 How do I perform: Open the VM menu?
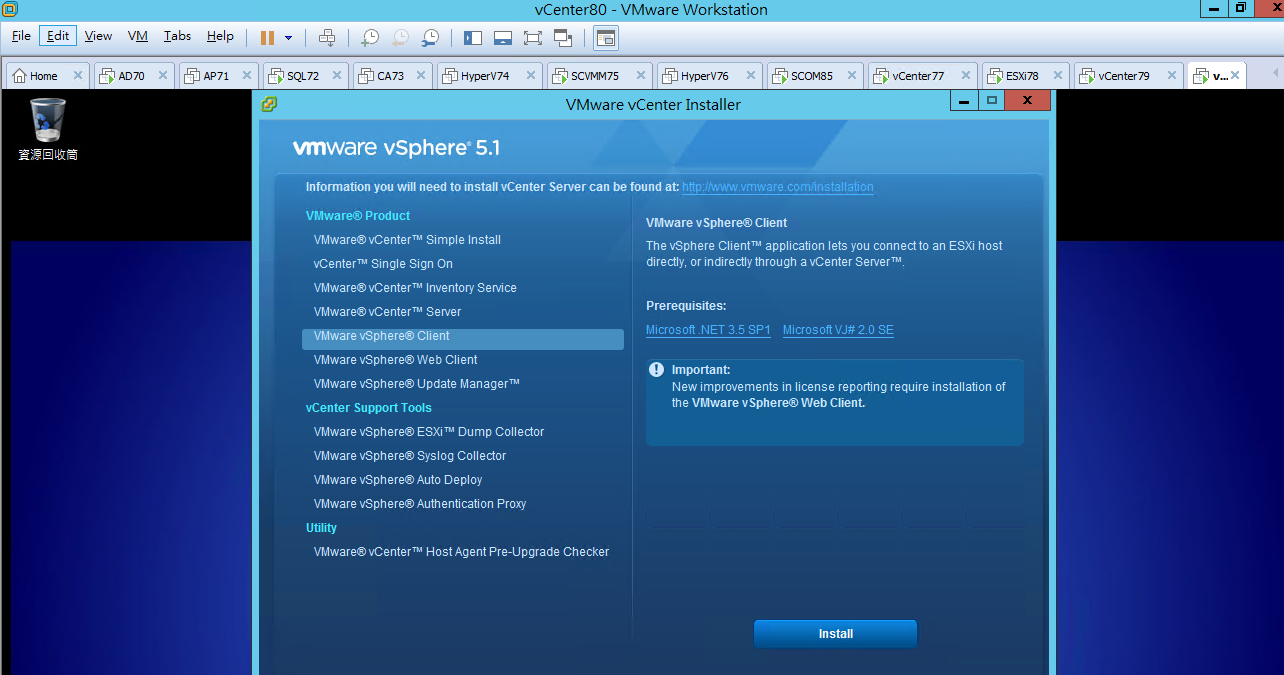point(138,36)
